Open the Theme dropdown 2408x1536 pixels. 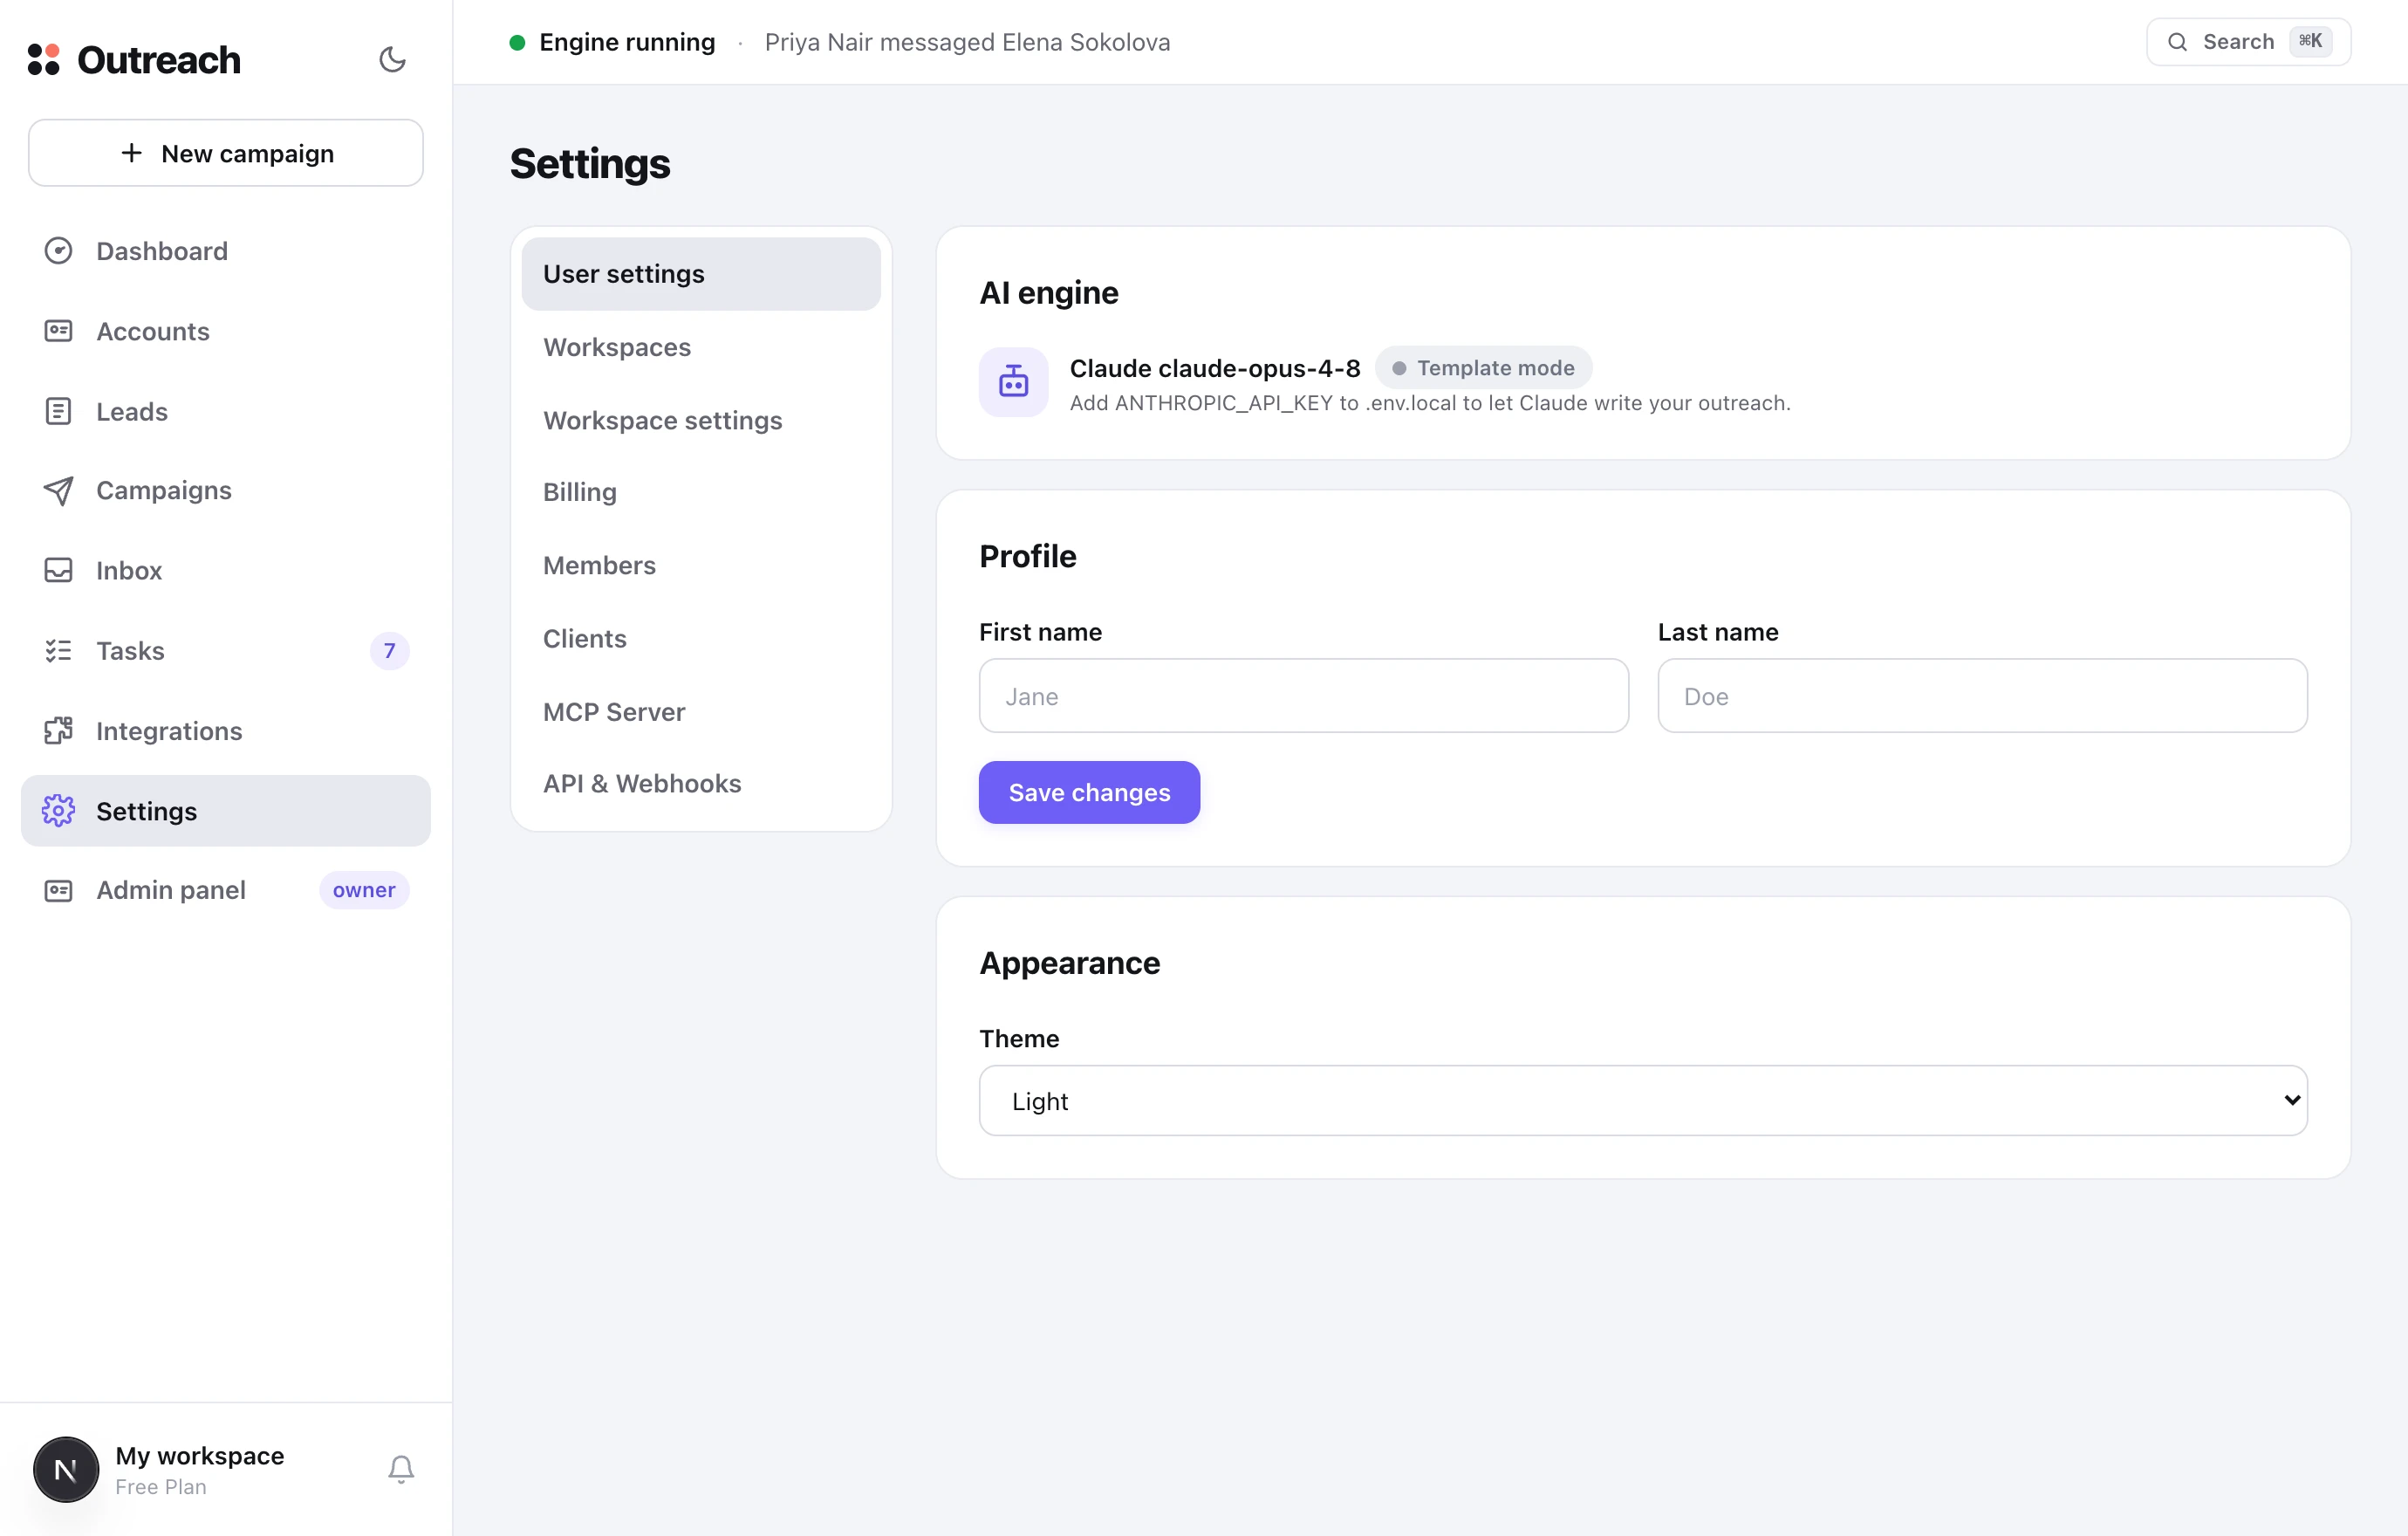point(1642,1100)
